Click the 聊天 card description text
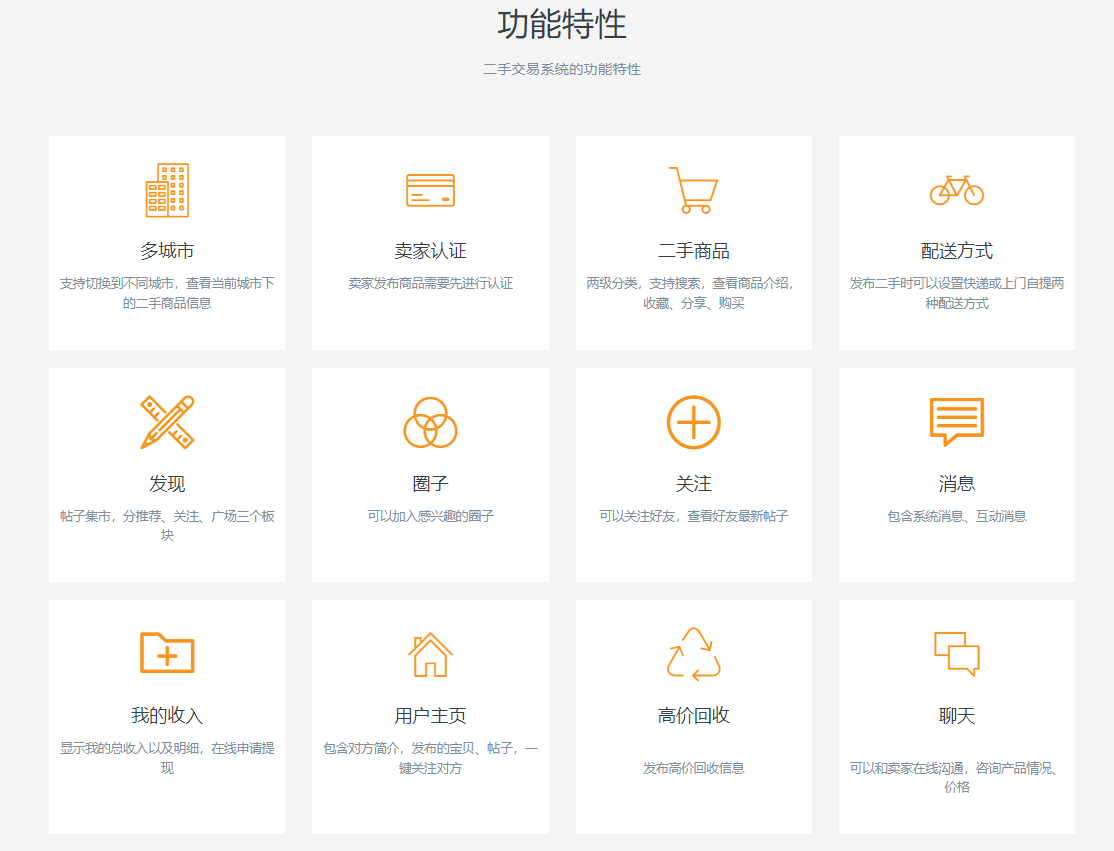 coord(956,777)
